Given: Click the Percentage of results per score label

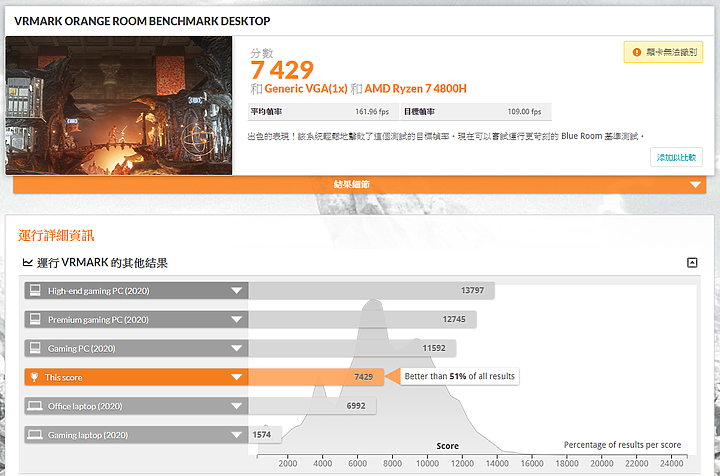Looking at the screenshot, I should tap(622, 445).
